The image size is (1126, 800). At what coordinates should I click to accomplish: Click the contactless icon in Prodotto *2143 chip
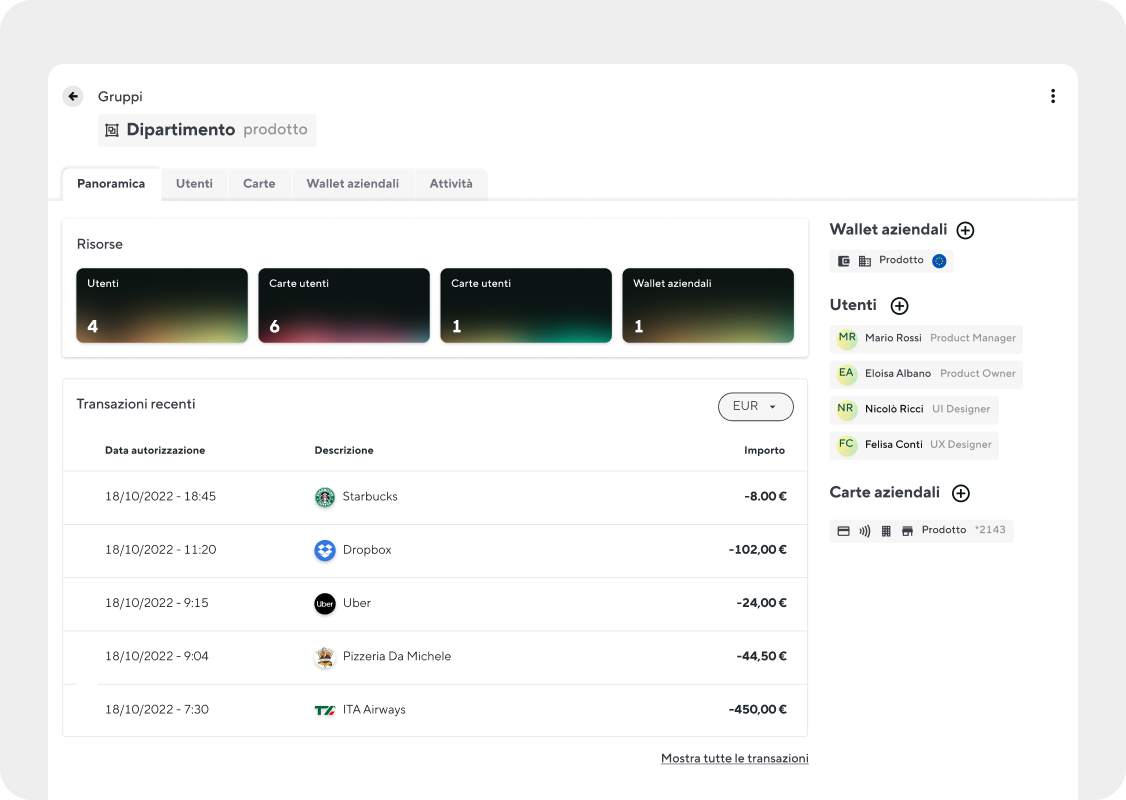865,531
